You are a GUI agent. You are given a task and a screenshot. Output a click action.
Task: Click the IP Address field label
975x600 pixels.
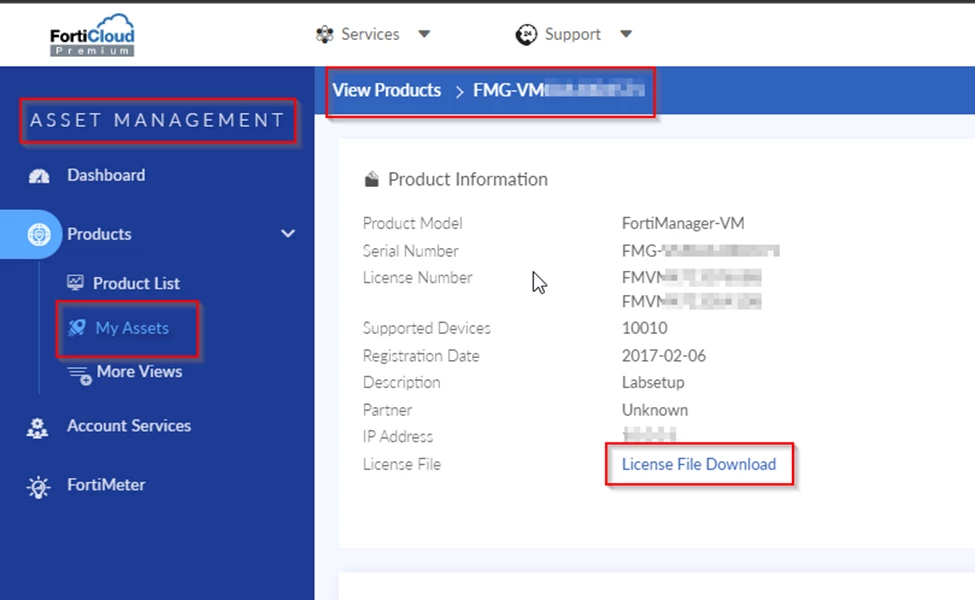pyautogui.click(x=398, y=437)
